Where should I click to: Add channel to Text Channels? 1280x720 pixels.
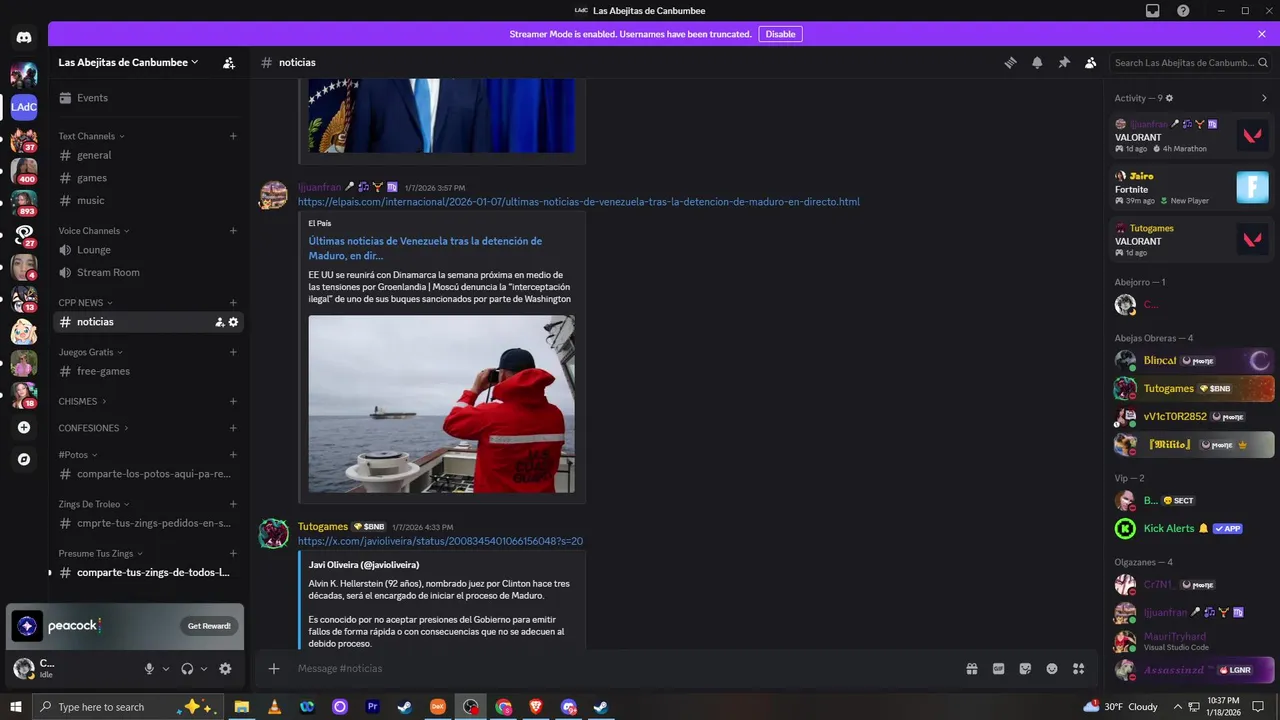233,136
